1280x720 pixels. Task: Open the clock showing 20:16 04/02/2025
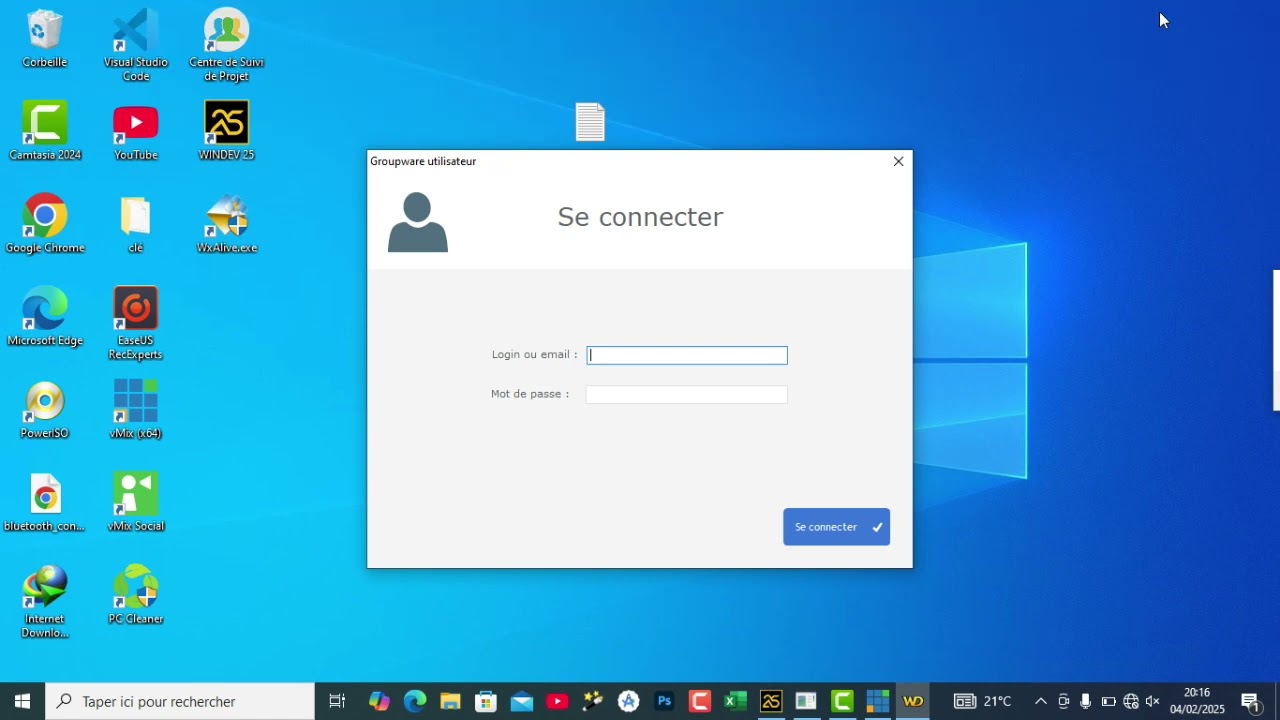pos(1197,701)
